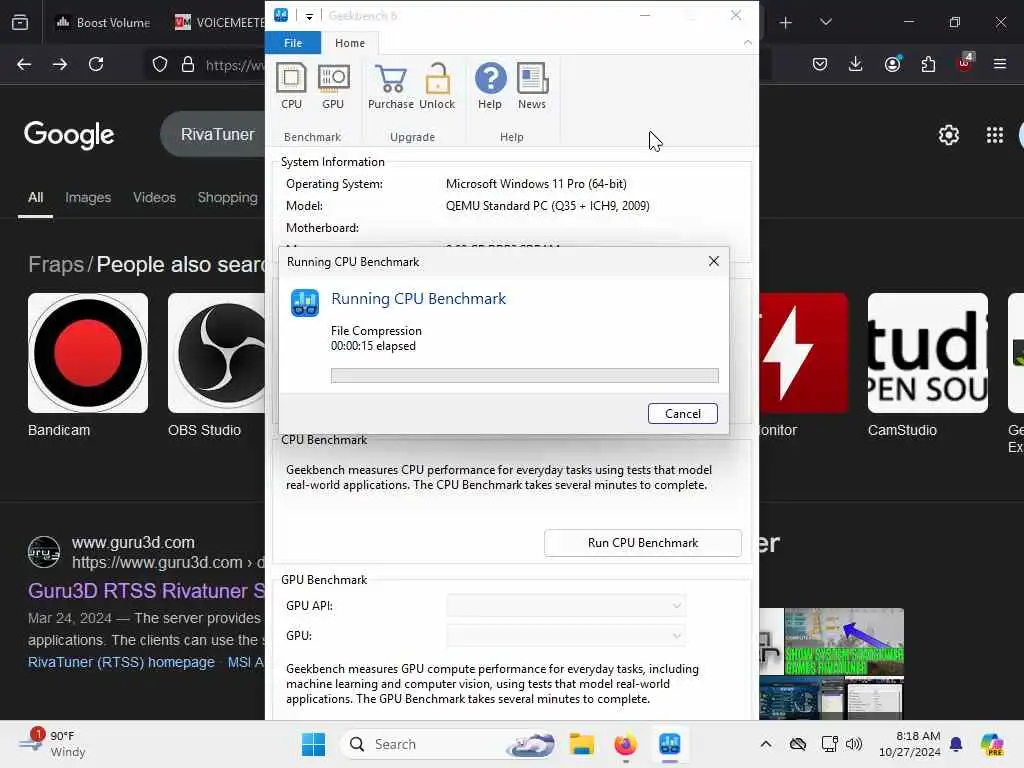Click the benchmark progress bar
Viewport: 1024px width, 768px height.
click(x=524, y=376)
